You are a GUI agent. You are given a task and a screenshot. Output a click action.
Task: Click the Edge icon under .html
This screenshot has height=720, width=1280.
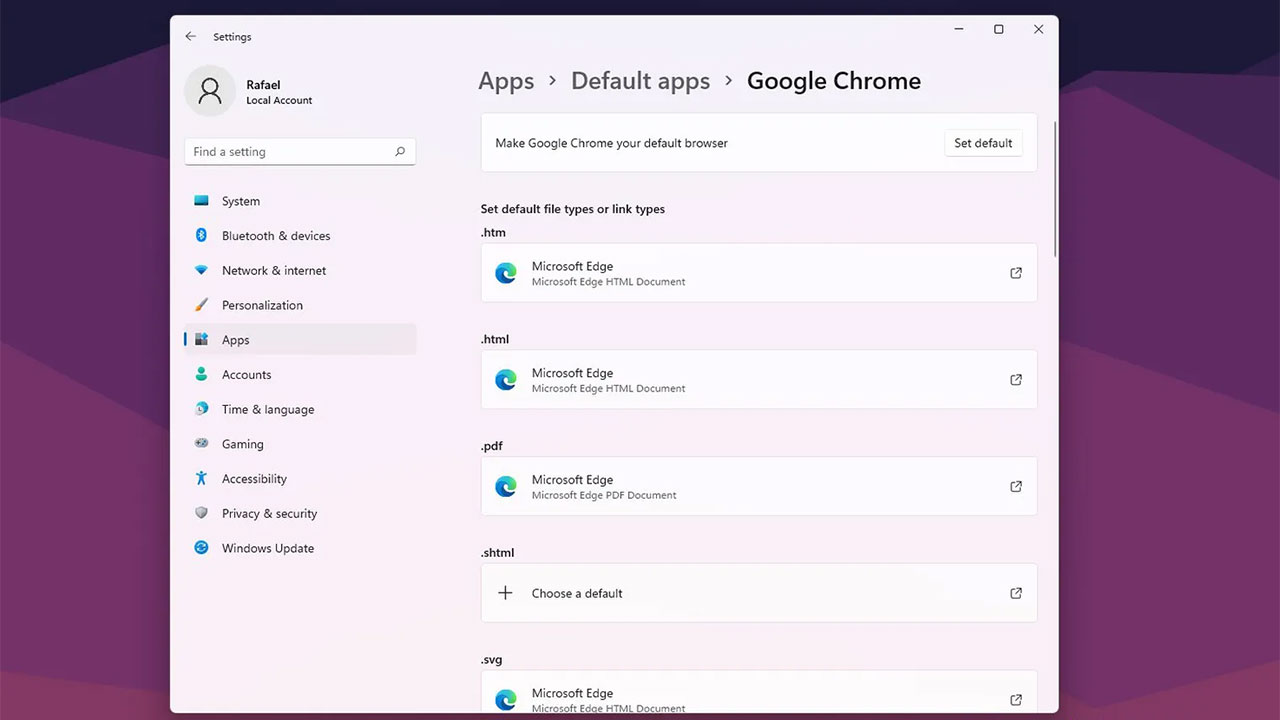[506, 380]
